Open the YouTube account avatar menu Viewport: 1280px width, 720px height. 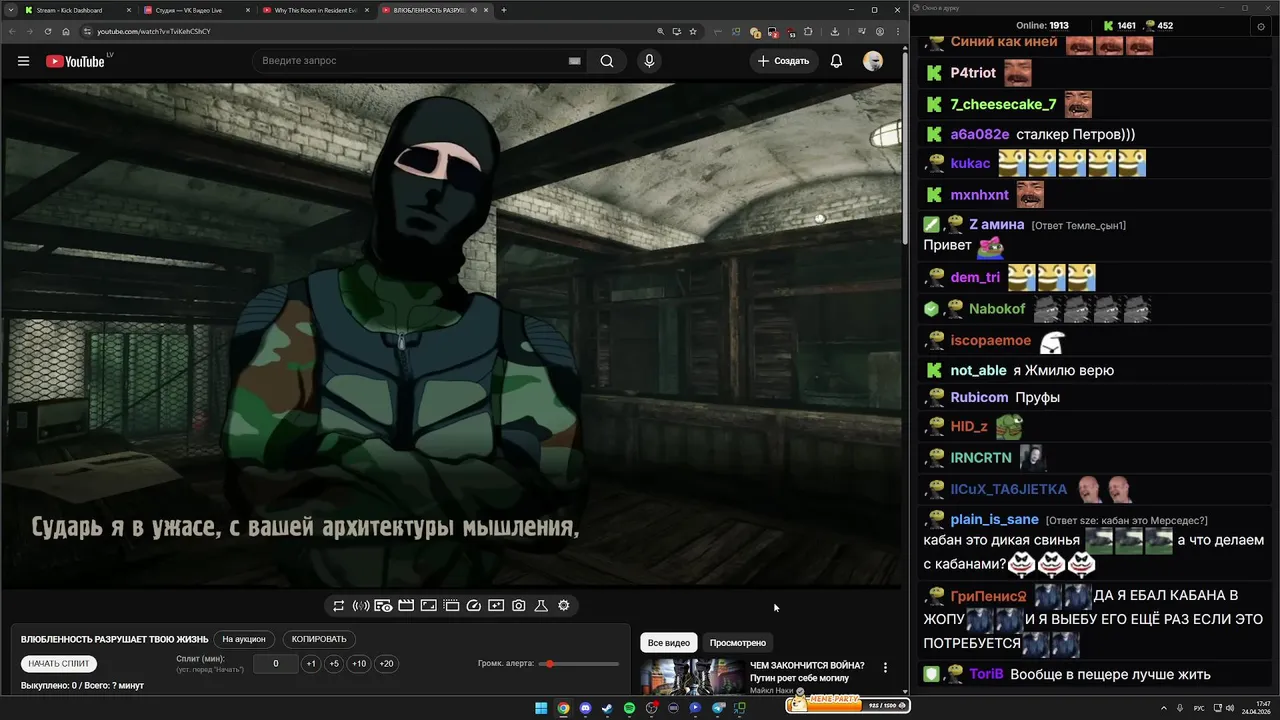[873, 61]
